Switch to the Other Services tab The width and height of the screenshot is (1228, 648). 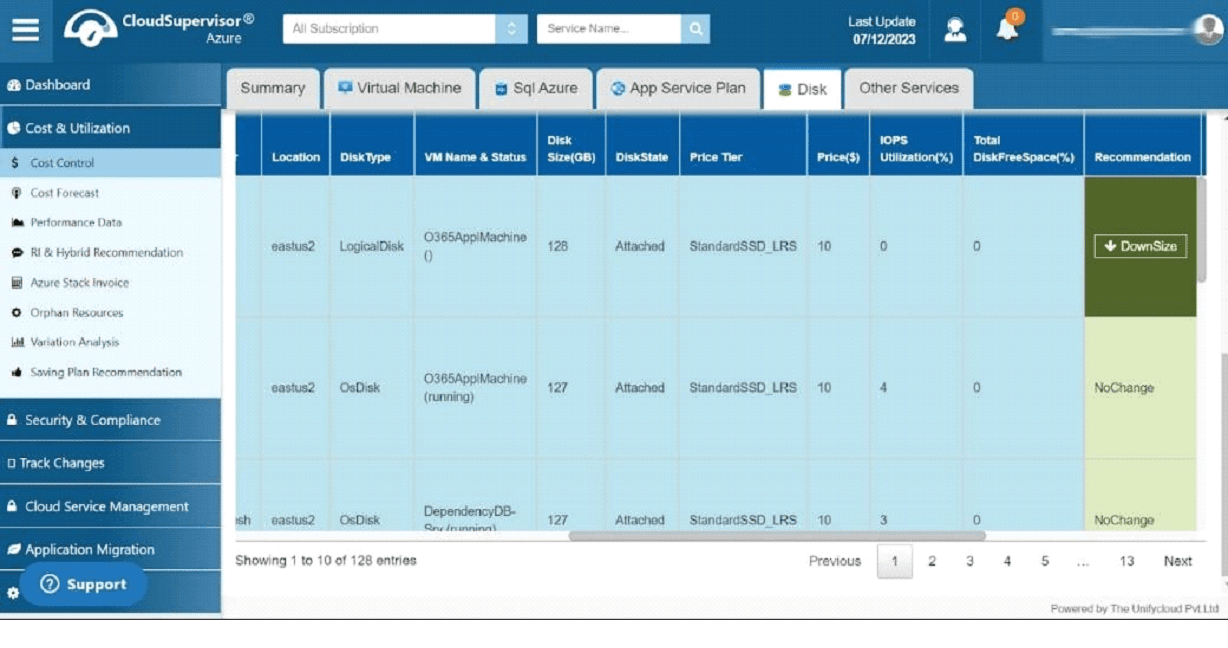pos(909,88)
